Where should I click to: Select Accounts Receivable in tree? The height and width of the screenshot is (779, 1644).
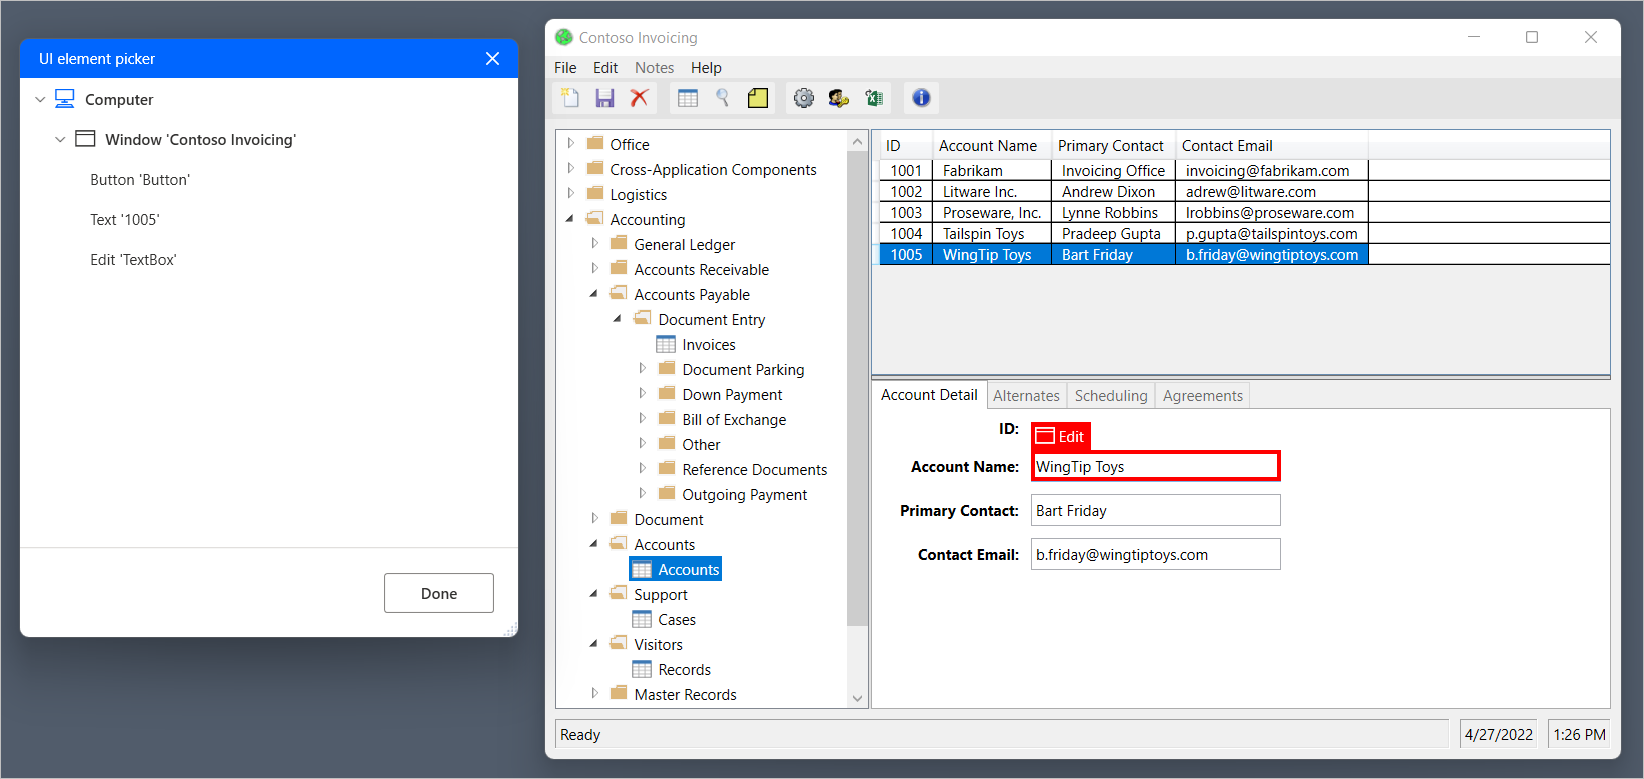pyautogui.click(x=702, y=270)
